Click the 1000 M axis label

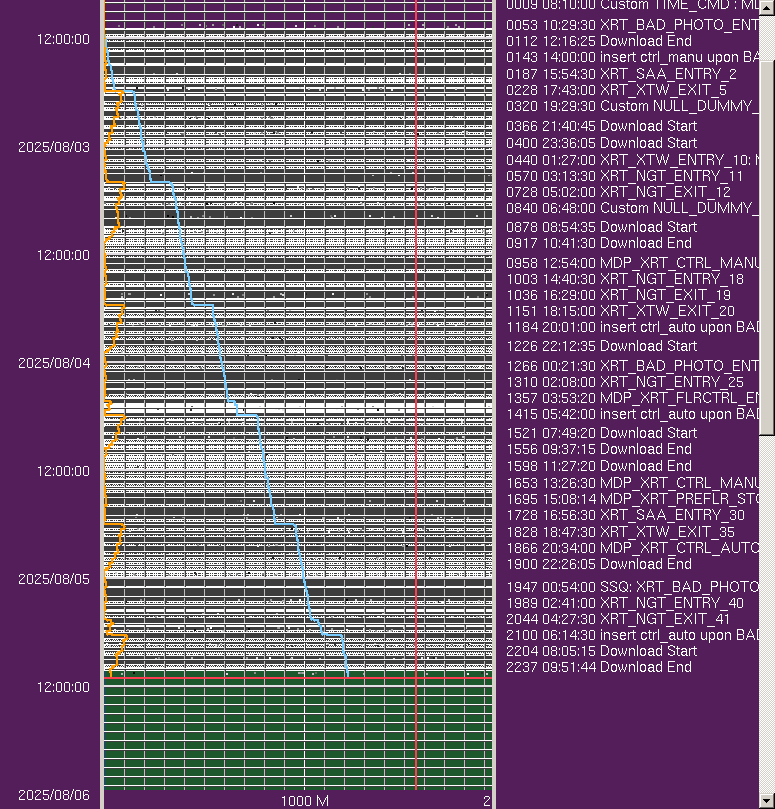pos(304,801)
